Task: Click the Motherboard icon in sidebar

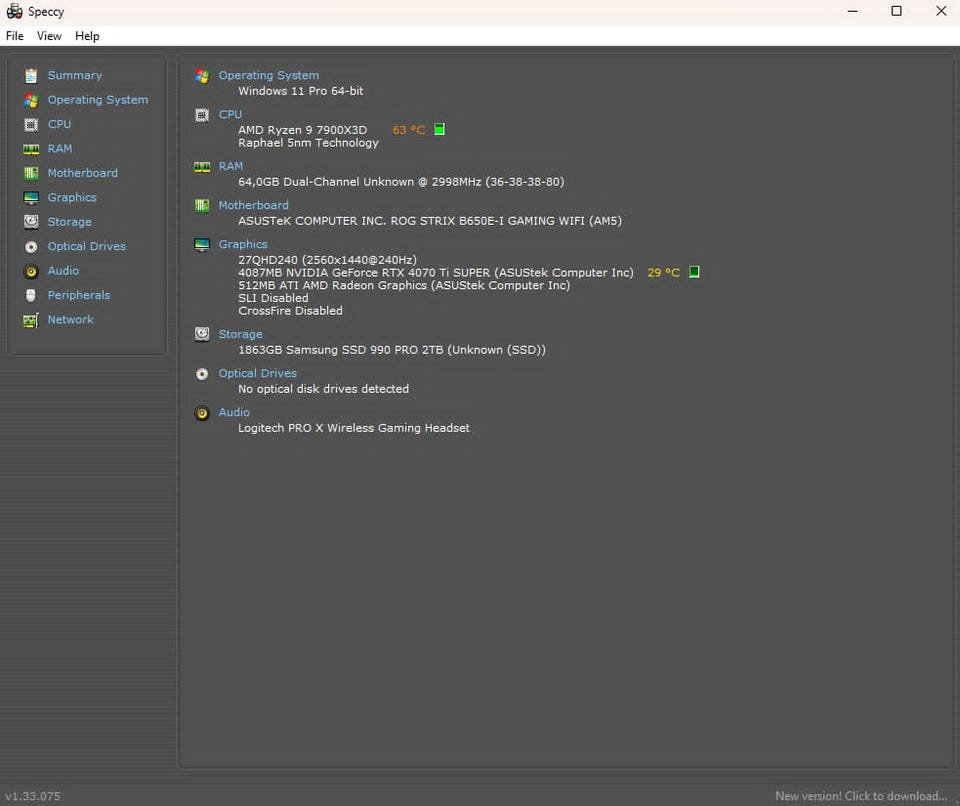Action: tap(31, 173)
